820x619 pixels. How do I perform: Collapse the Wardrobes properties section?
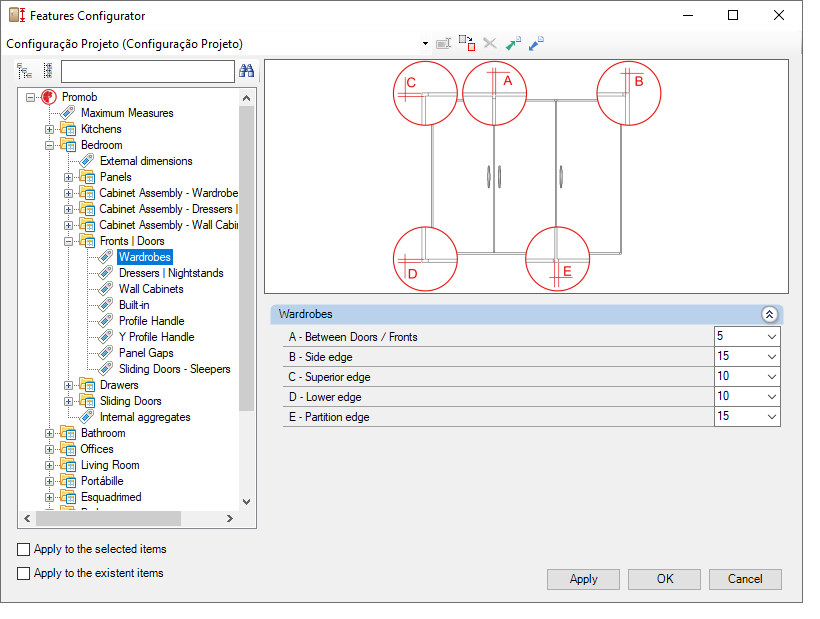[769, 314]
